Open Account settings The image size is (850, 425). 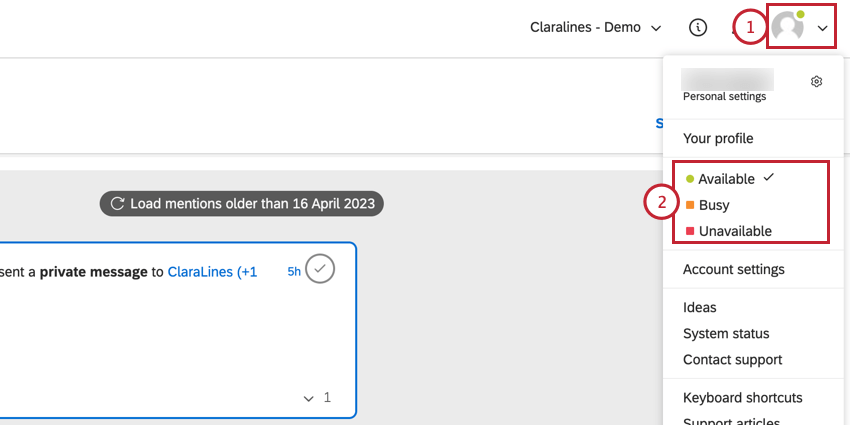click(x=733, y=269)
